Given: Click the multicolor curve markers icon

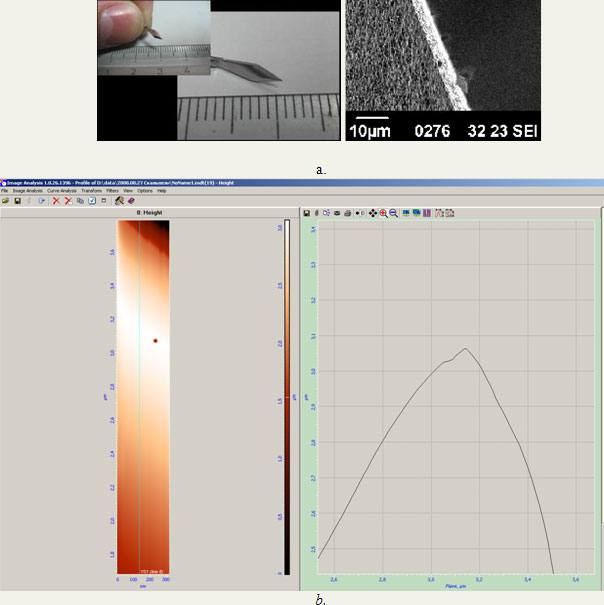Looking at the screenshot, I should click(450, 213).
